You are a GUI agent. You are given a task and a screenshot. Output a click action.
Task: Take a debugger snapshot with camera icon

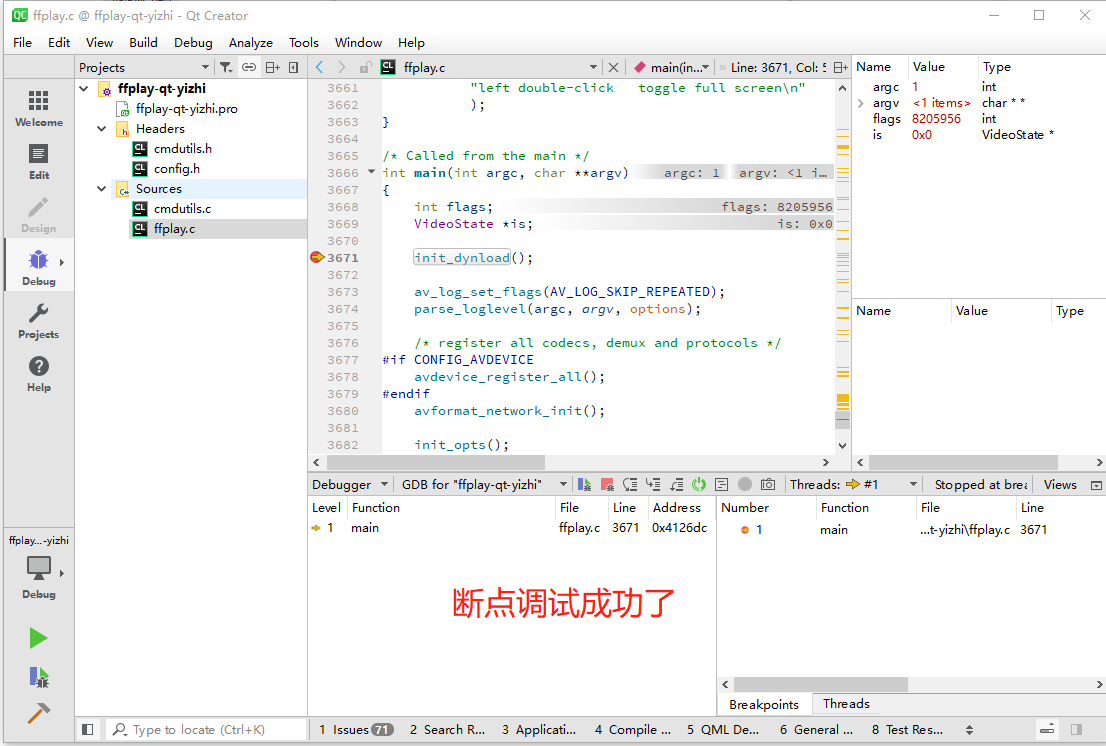(768, 484)
